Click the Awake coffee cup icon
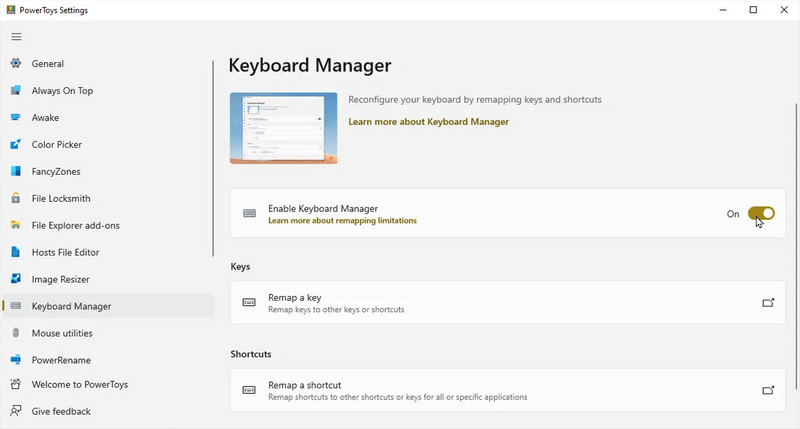The image size is (800, 429). pyautogui.click(x=16, y=117)
